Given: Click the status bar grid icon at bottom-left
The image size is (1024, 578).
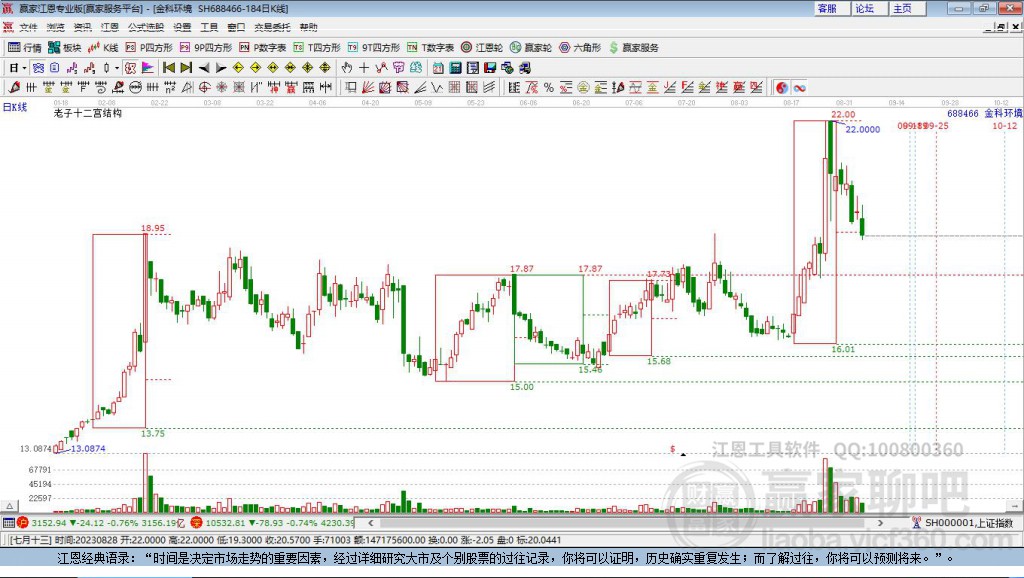Looking at the screenshot, I should (8, 522).
